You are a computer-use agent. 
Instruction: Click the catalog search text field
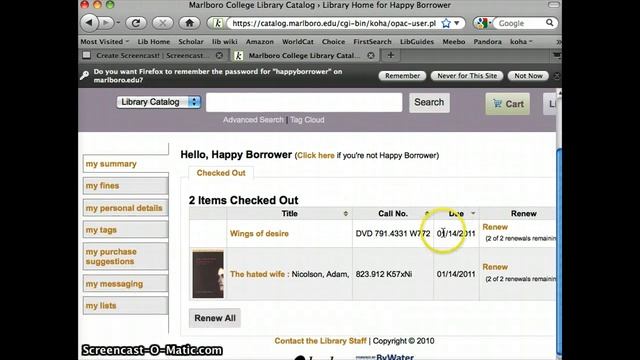304,102
